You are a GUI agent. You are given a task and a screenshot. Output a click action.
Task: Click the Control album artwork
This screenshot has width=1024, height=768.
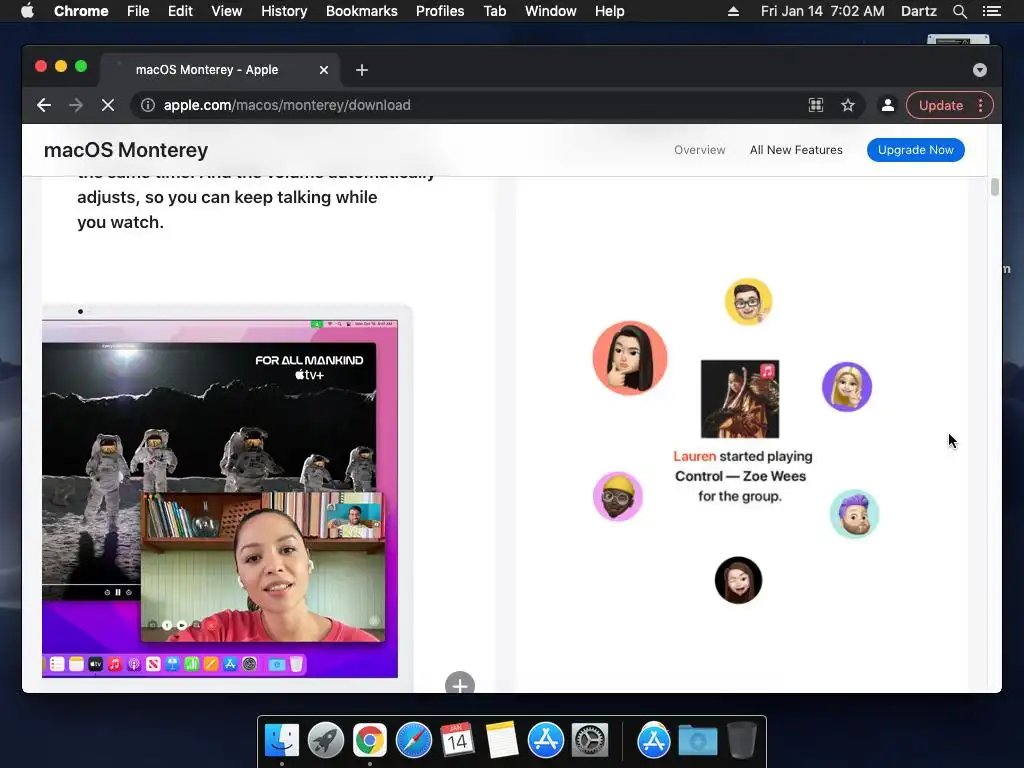(740, 399)
